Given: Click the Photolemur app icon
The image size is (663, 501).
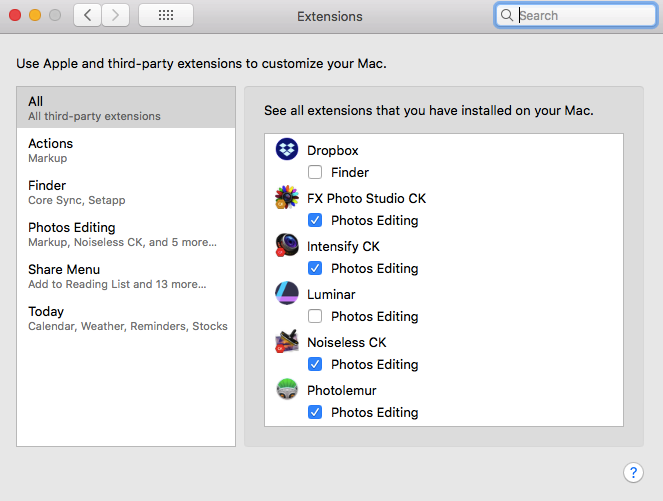Looking at the screenshot, I should tap(287, 389).
